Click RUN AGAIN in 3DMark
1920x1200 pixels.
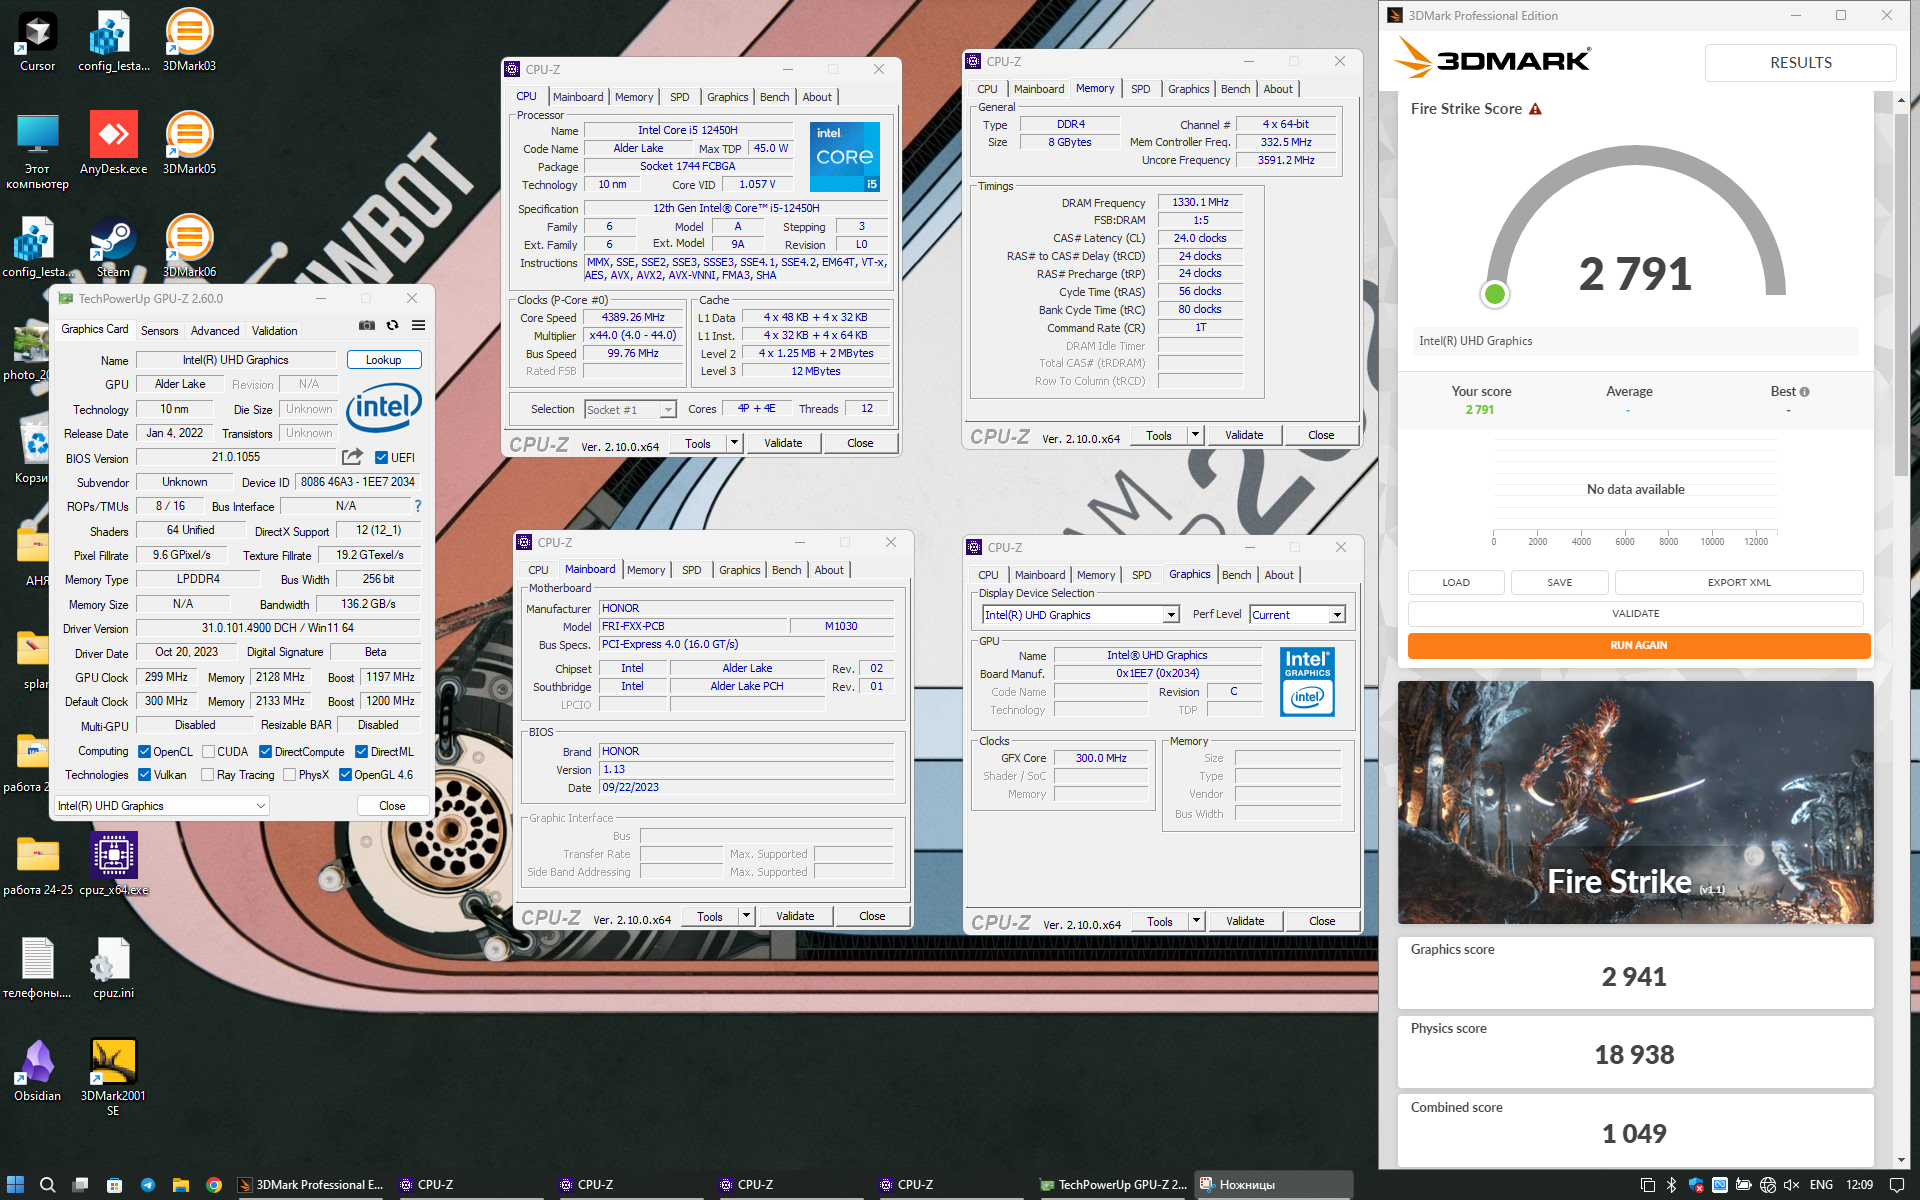(1638, 645)
